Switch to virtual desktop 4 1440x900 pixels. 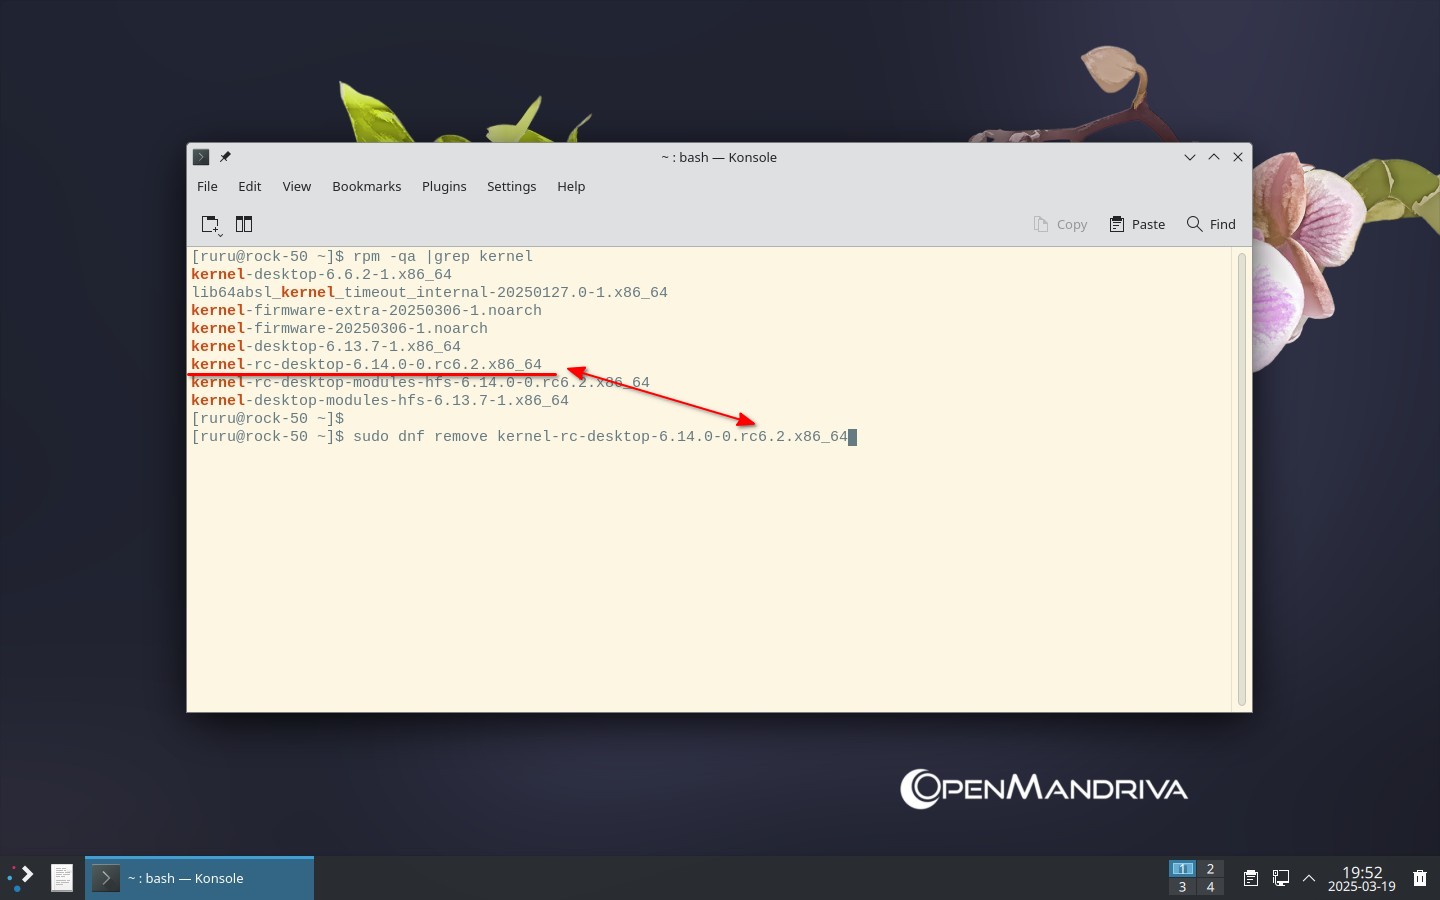1210,887
